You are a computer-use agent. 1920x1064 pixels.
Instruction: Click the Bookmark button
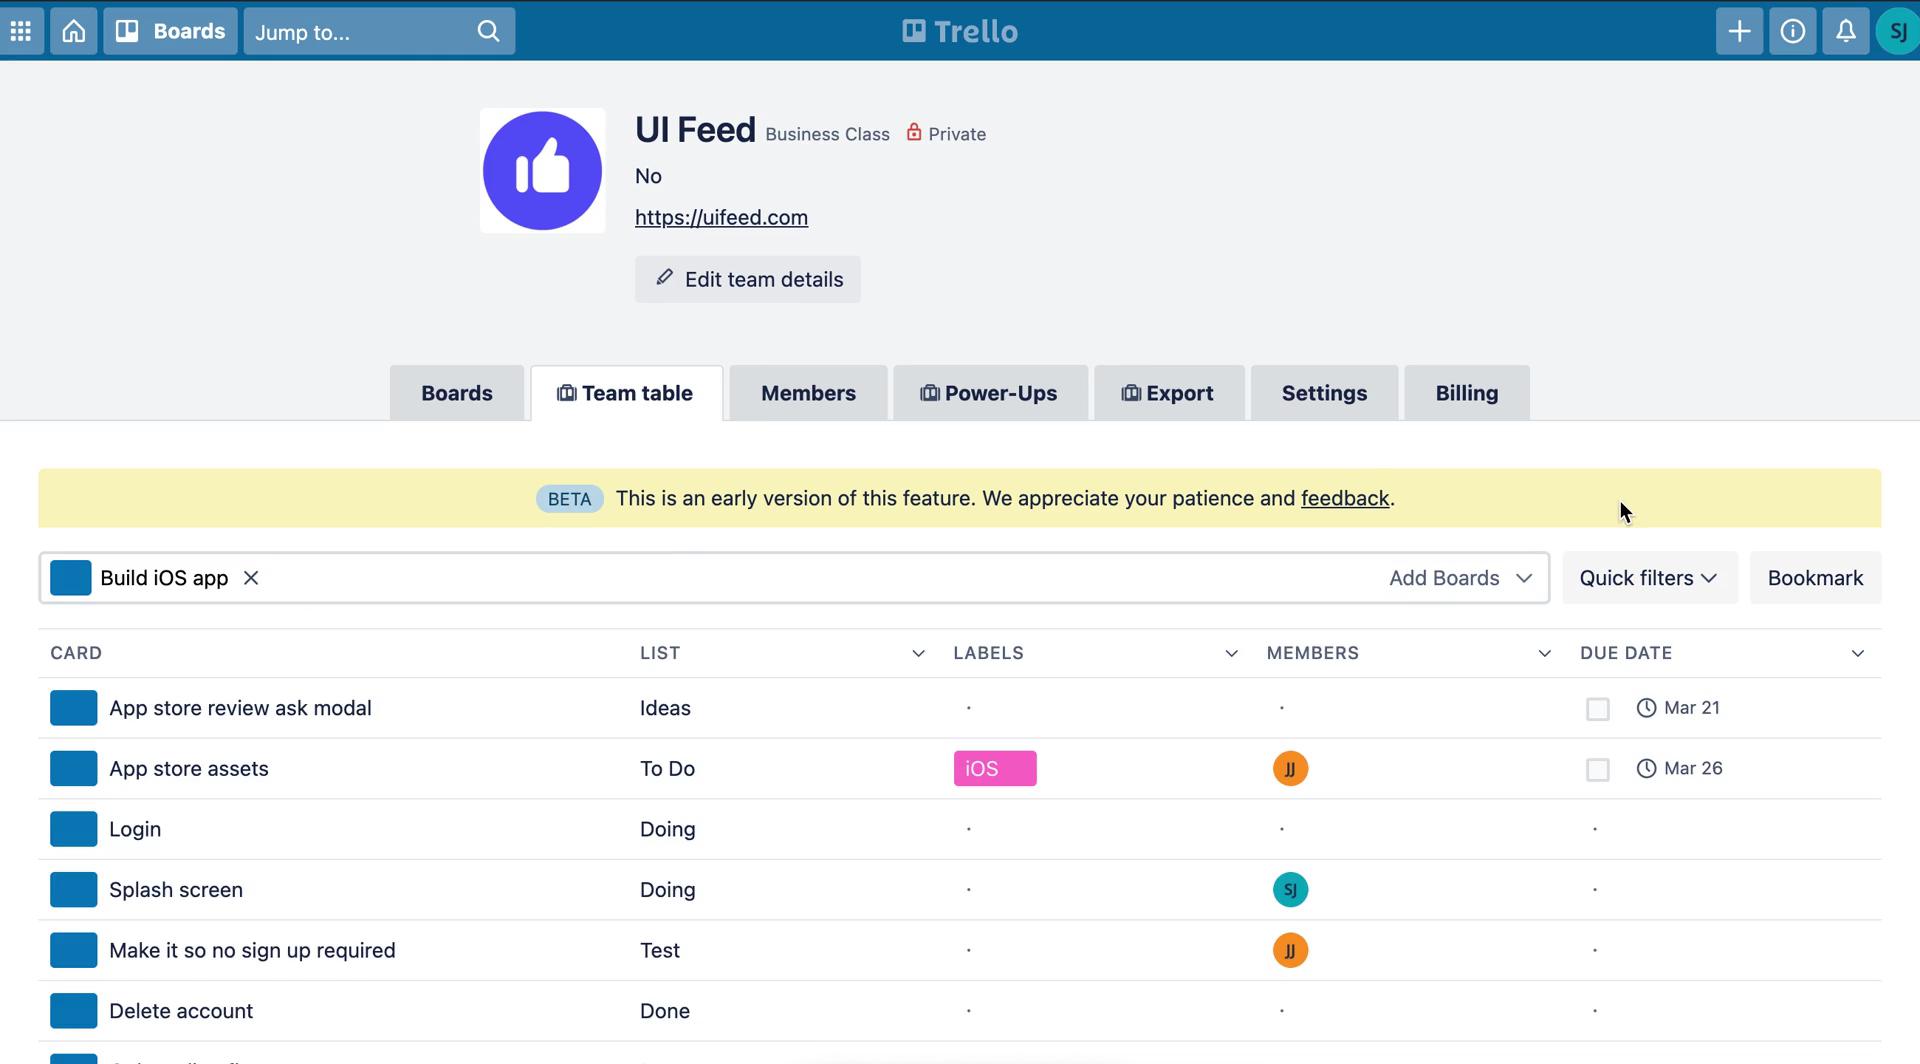(1815, 578)
